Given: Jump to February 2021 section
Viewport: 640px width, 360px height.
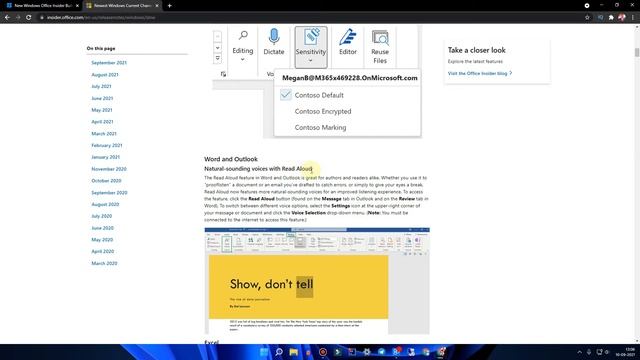Looking at the screenshot, I should [107, 145].
